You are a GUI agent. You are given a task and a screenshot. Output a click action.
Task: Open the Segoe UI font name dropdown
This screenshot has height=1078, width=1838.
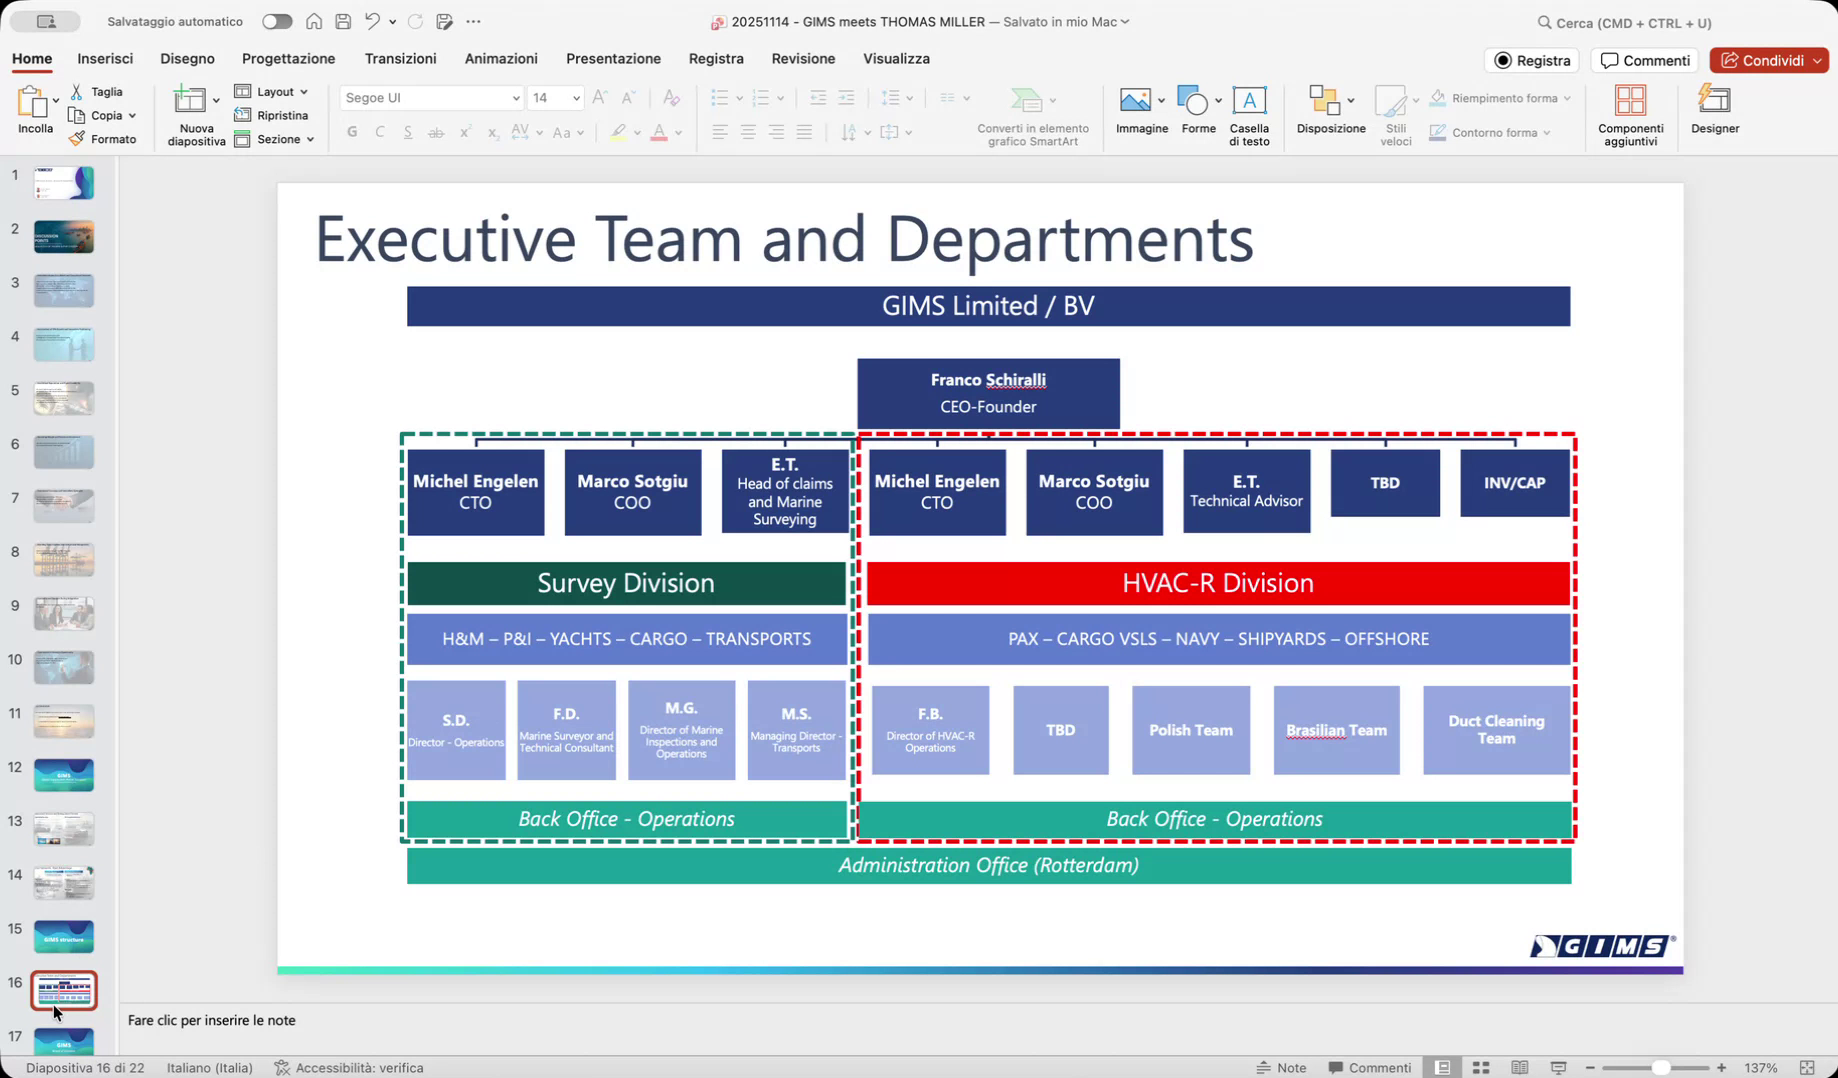pos(515,98)
